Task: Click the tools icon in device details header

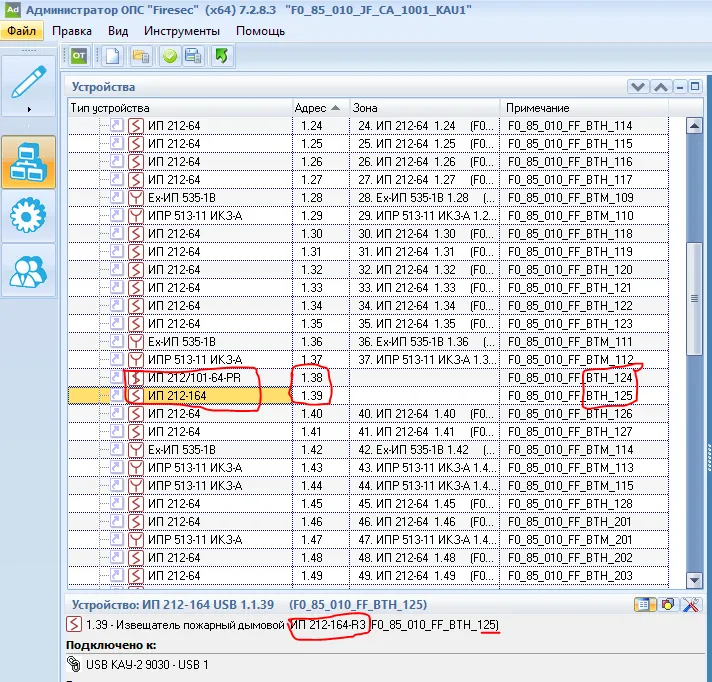Action: [691, 605]
